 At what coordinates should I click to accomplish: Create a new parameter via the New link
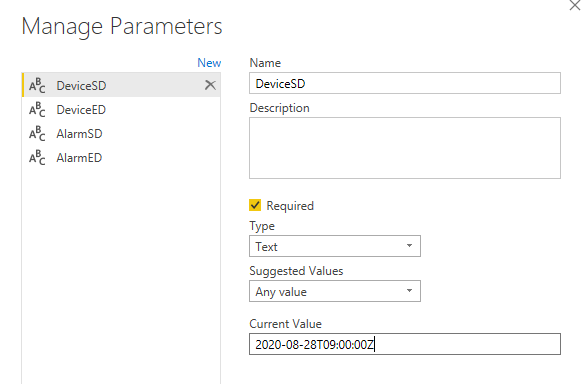click(209, 62)
